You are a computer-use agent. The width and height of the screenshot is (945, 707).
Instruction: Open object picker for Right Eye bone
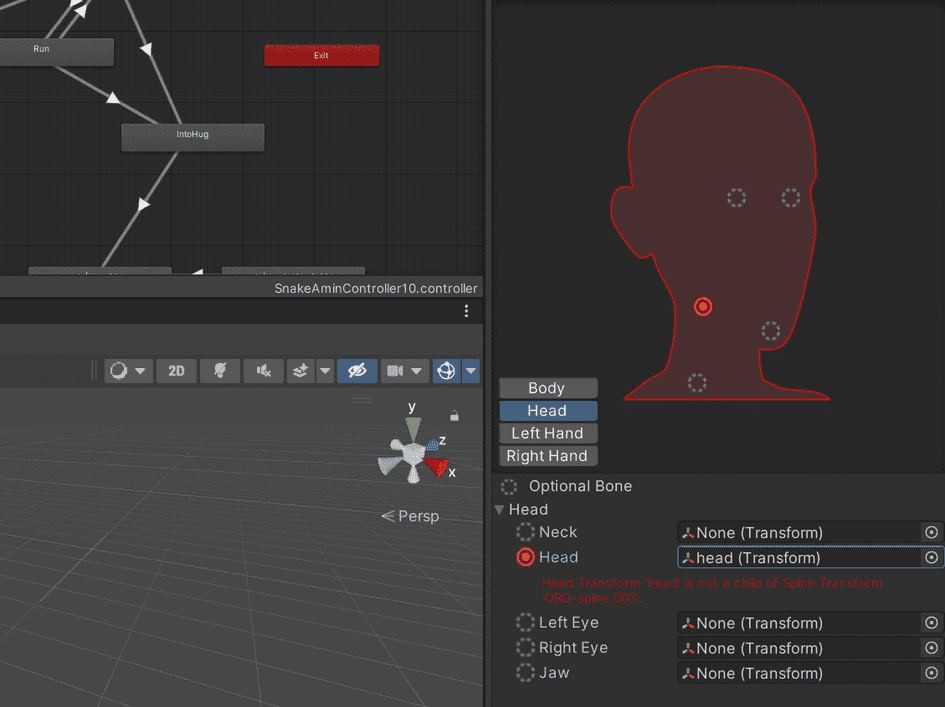pyautogui.click(x=932, y=648)
